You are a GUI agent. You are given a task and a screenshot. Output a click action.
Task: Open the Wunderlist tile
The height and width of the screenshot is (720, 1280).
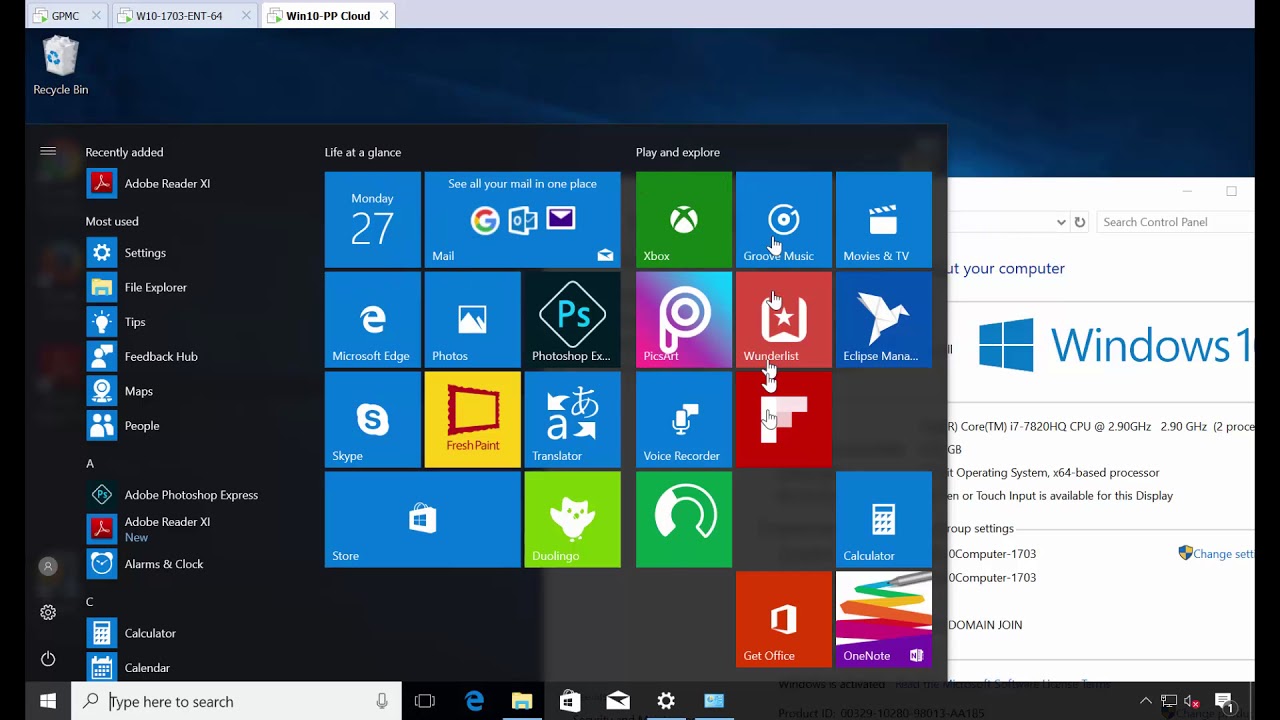tap(784, 320)
